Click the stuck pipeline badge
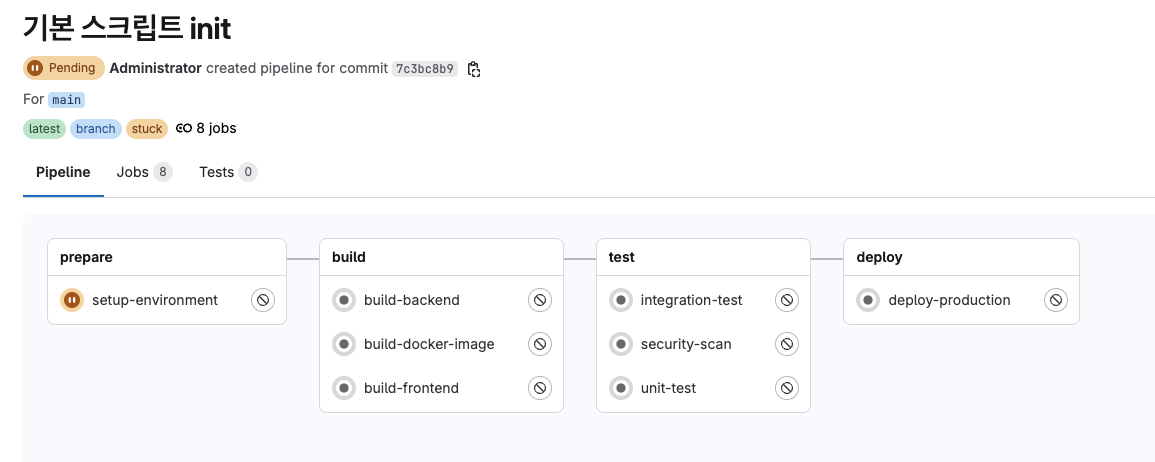This screenshot has height=462, width=1155. click(x=147, y=128)
